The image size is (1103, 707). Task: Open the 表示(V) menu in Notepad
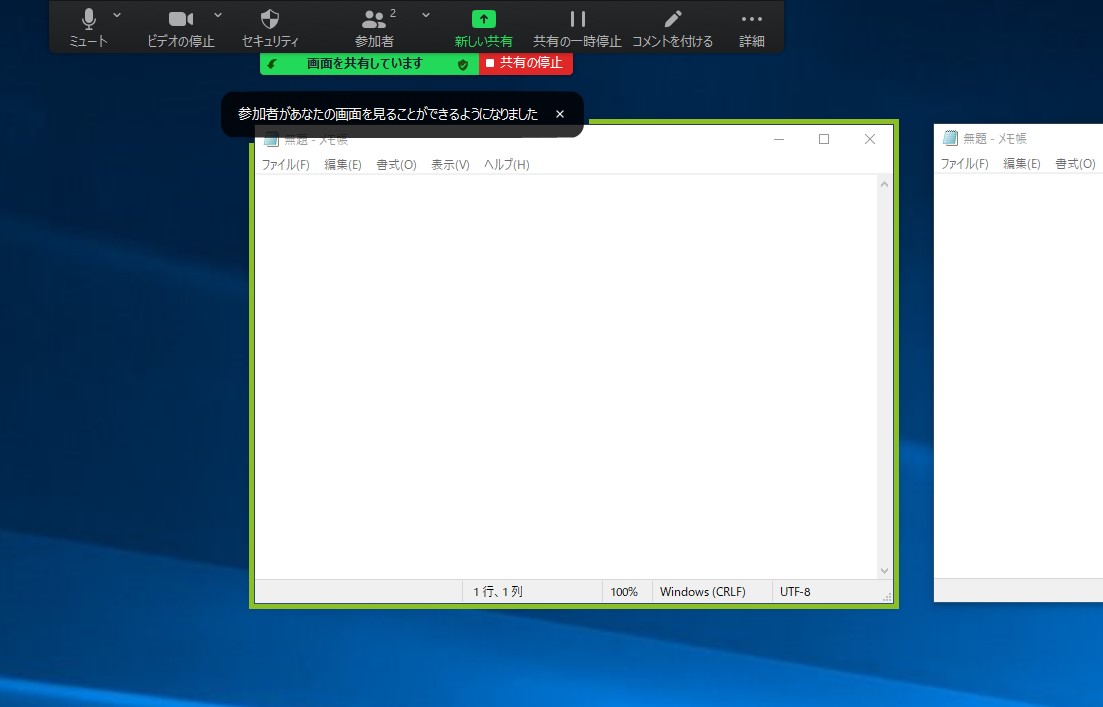[x=450, y=164]
